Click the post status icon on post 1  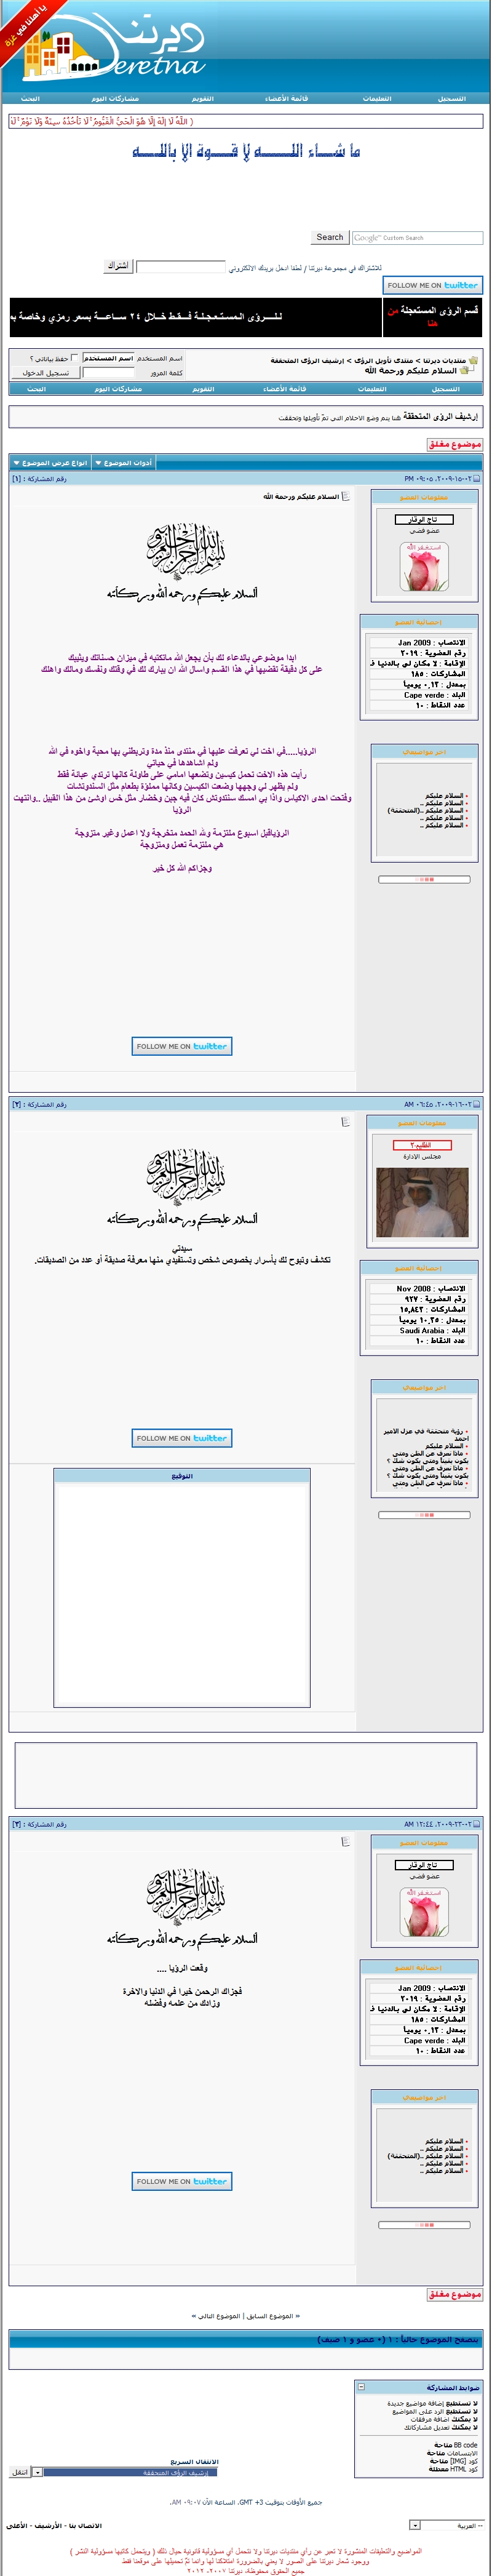pos(476,479)
